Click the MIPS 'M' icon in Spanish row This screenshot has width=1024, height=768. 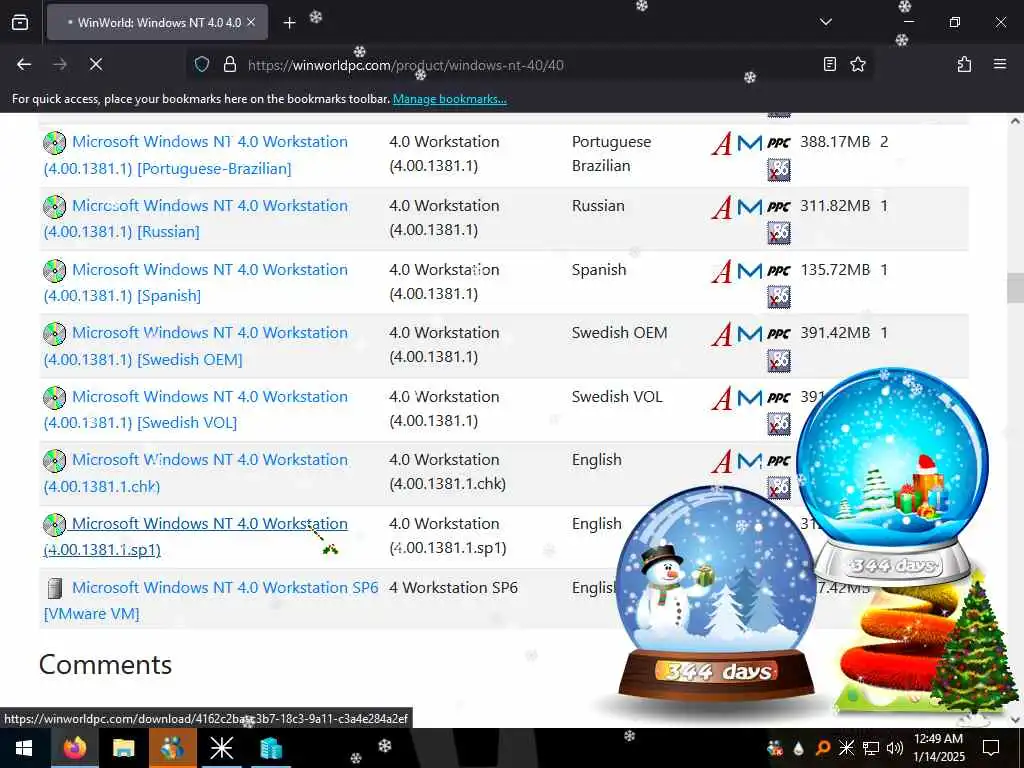750,270
